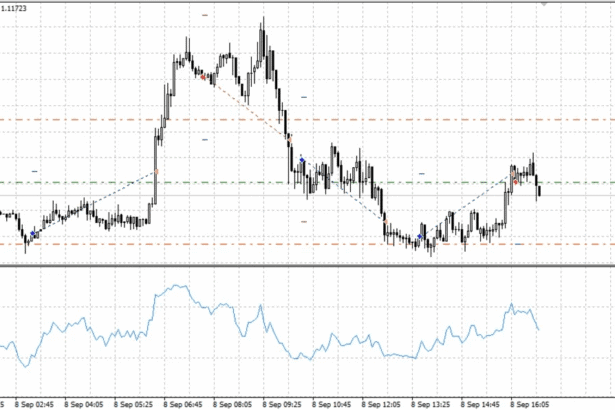The height and width of the screenshot is (410, 615).
Task: Click the 8 Sep 02:45 time label
Action: point(34,405)
